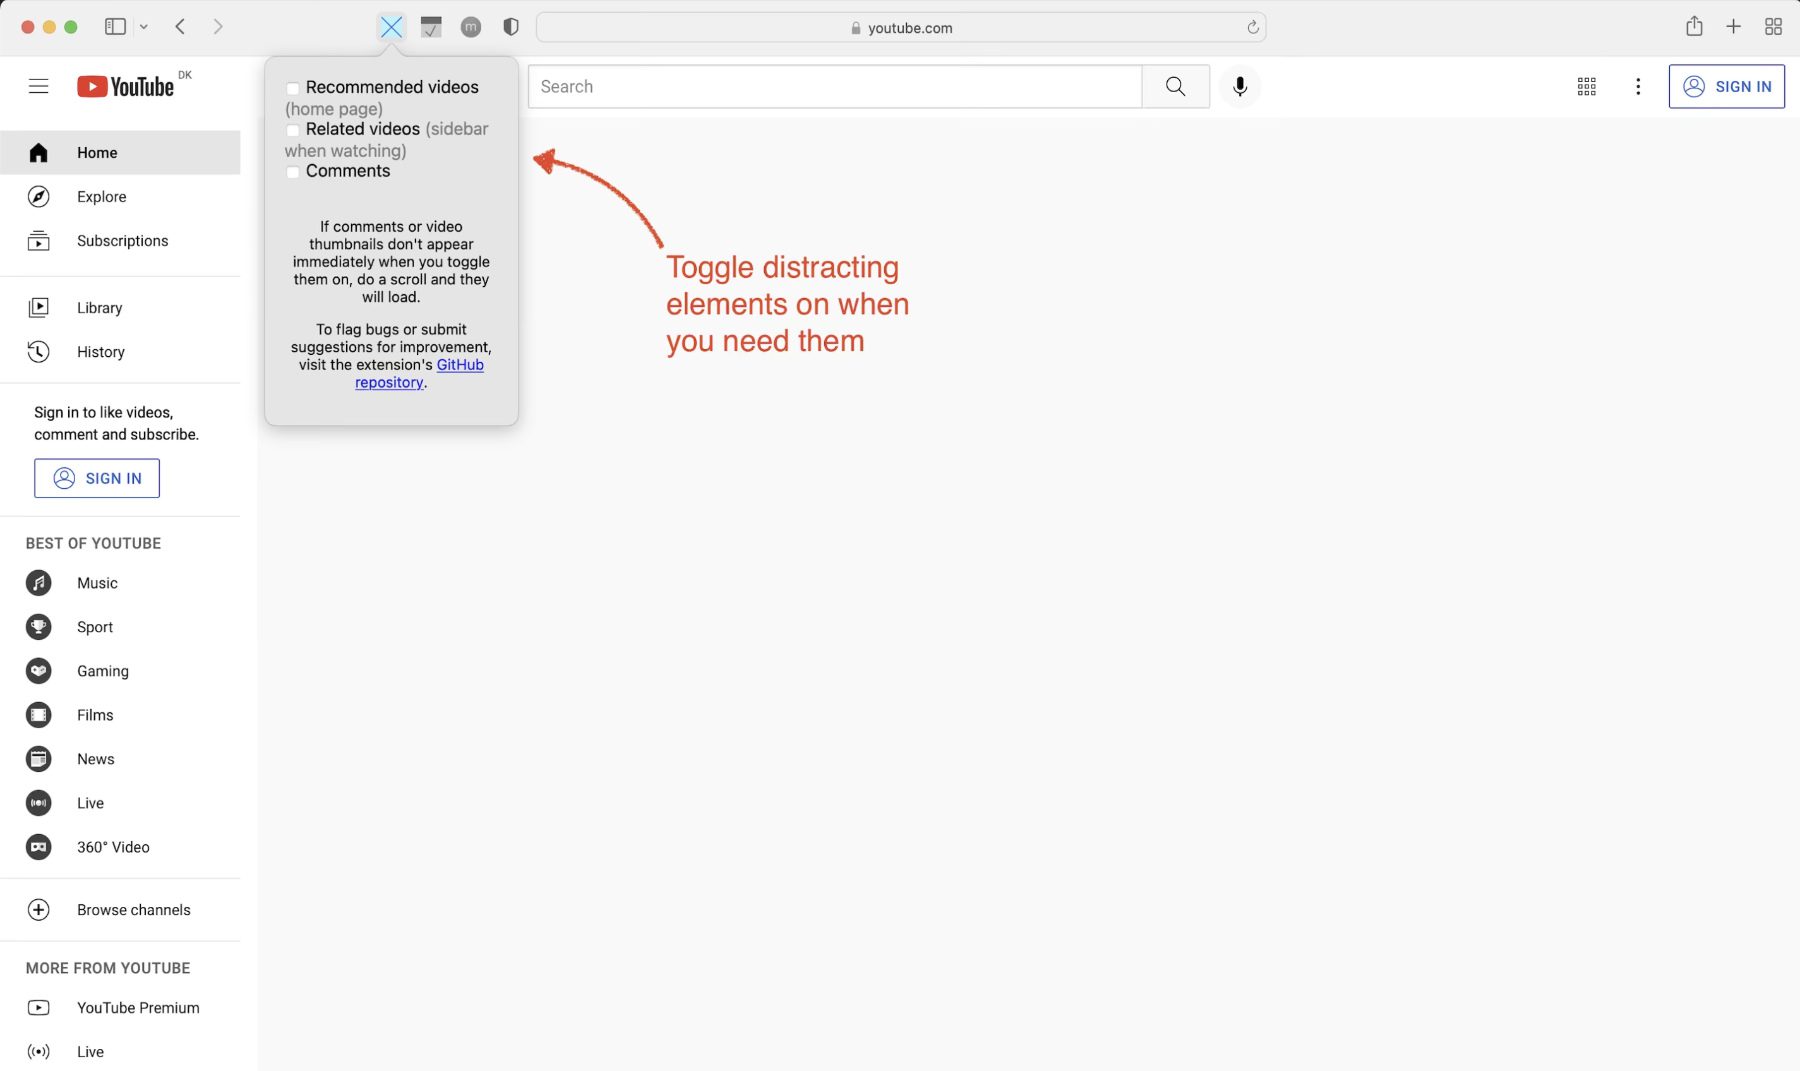Open Safari tab overview grid
This screenshot has height=1071, width=1800.
[1773, 27]
